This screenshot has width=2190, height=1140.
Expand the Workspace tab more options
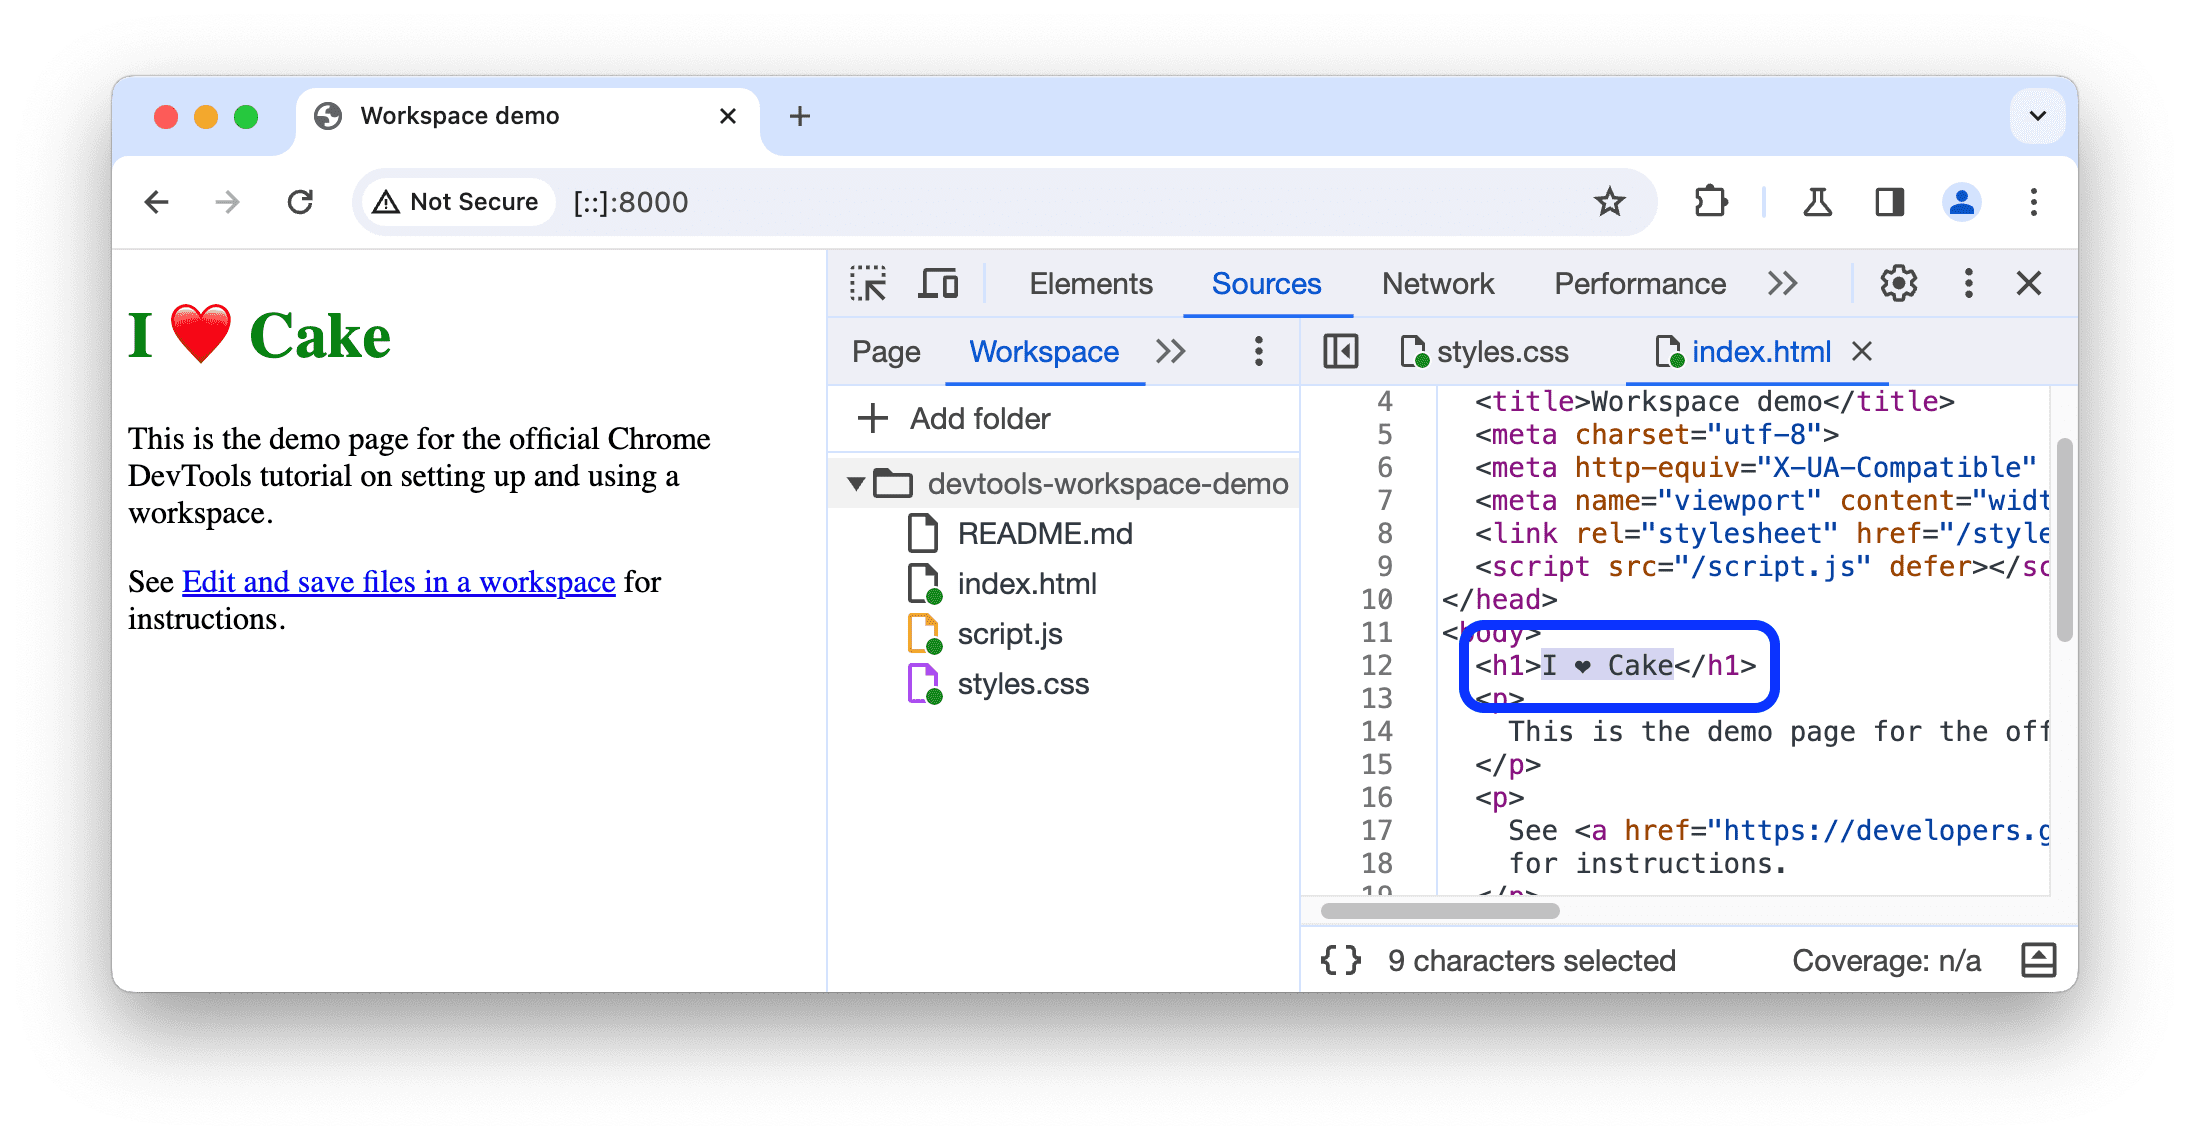[1257, 351]
